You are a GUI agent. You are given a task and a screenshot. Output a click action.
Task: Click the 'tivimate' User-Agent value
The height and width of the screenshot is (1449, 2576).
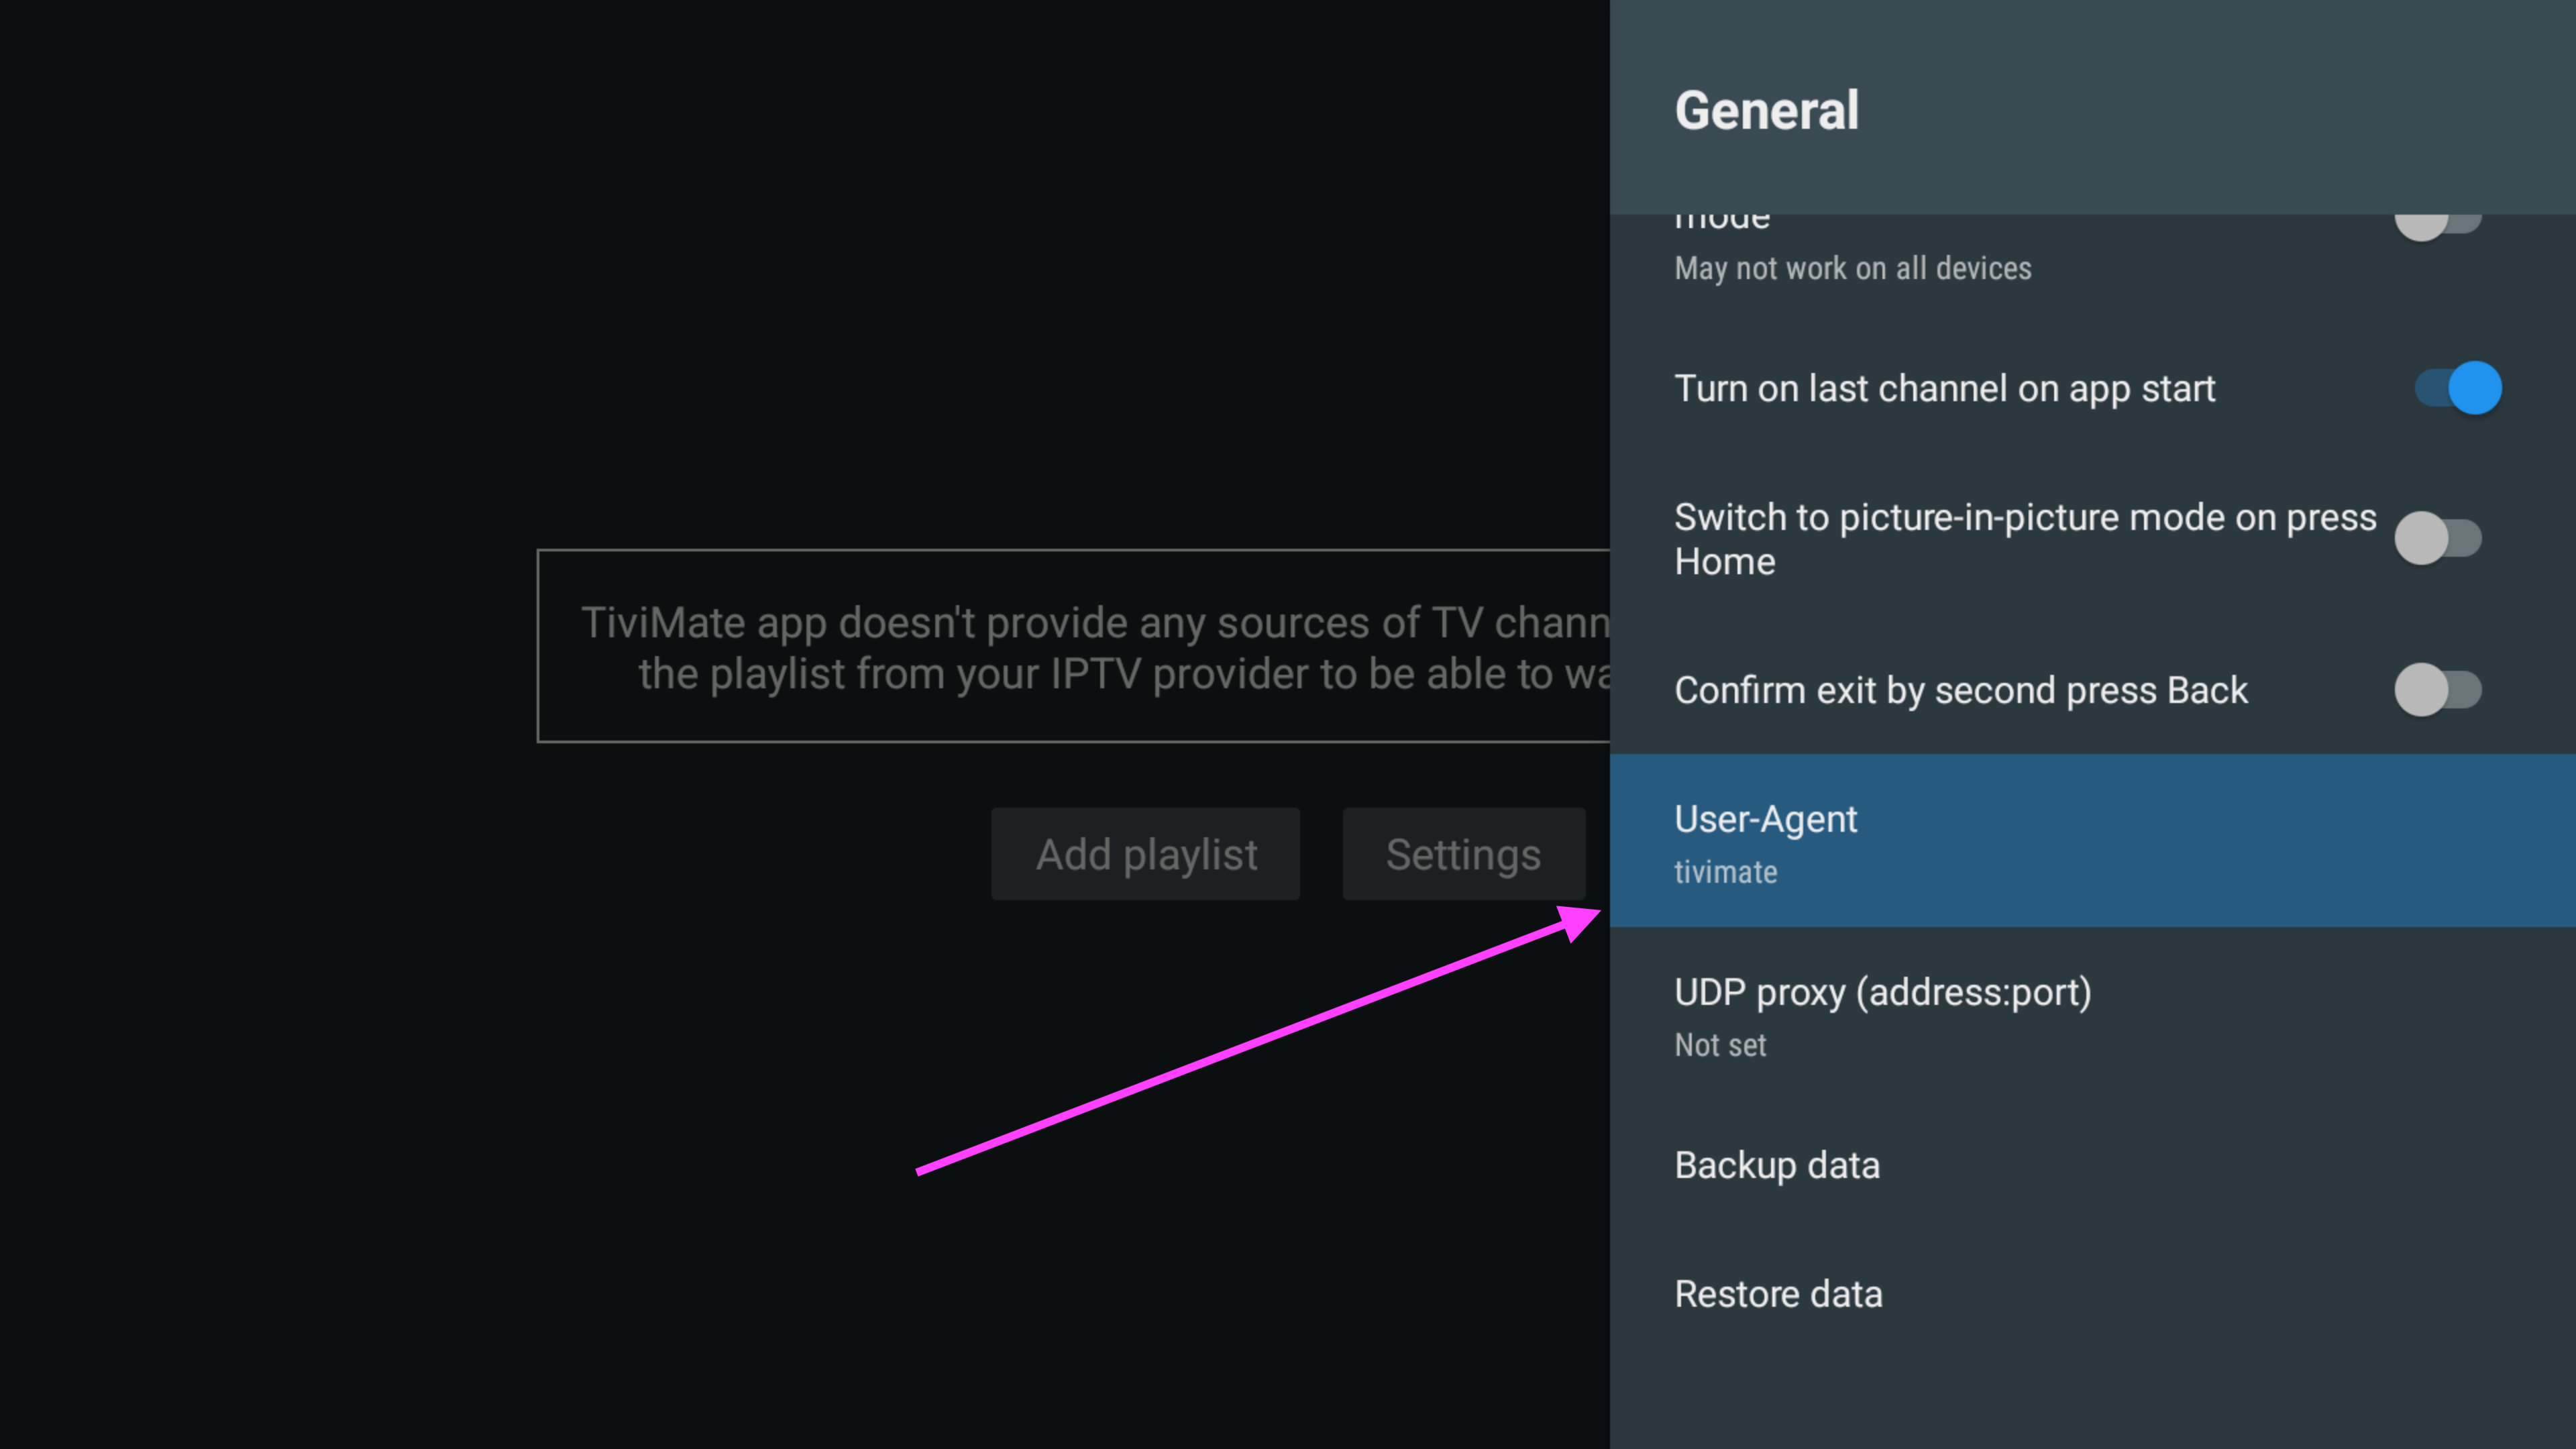click(x=1725, y=872)
